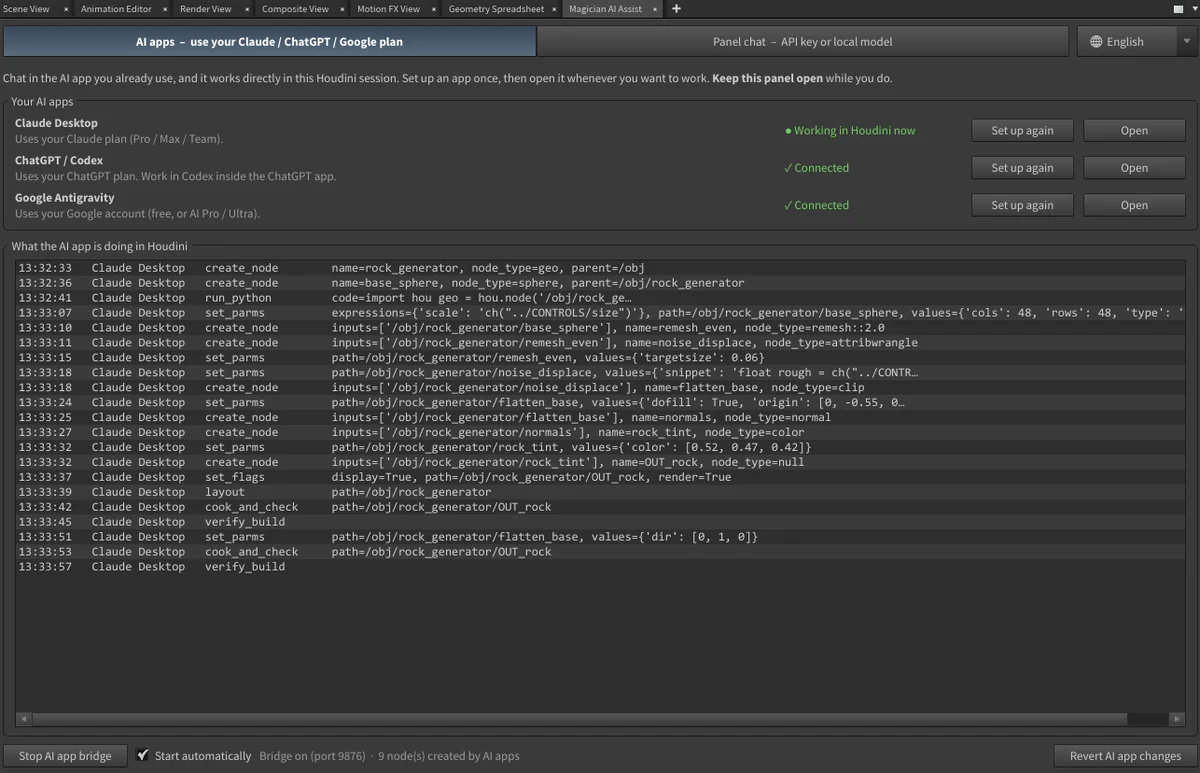Click the 'Working in Houdini now' status
1200x773 pixels.
(850, 131)
